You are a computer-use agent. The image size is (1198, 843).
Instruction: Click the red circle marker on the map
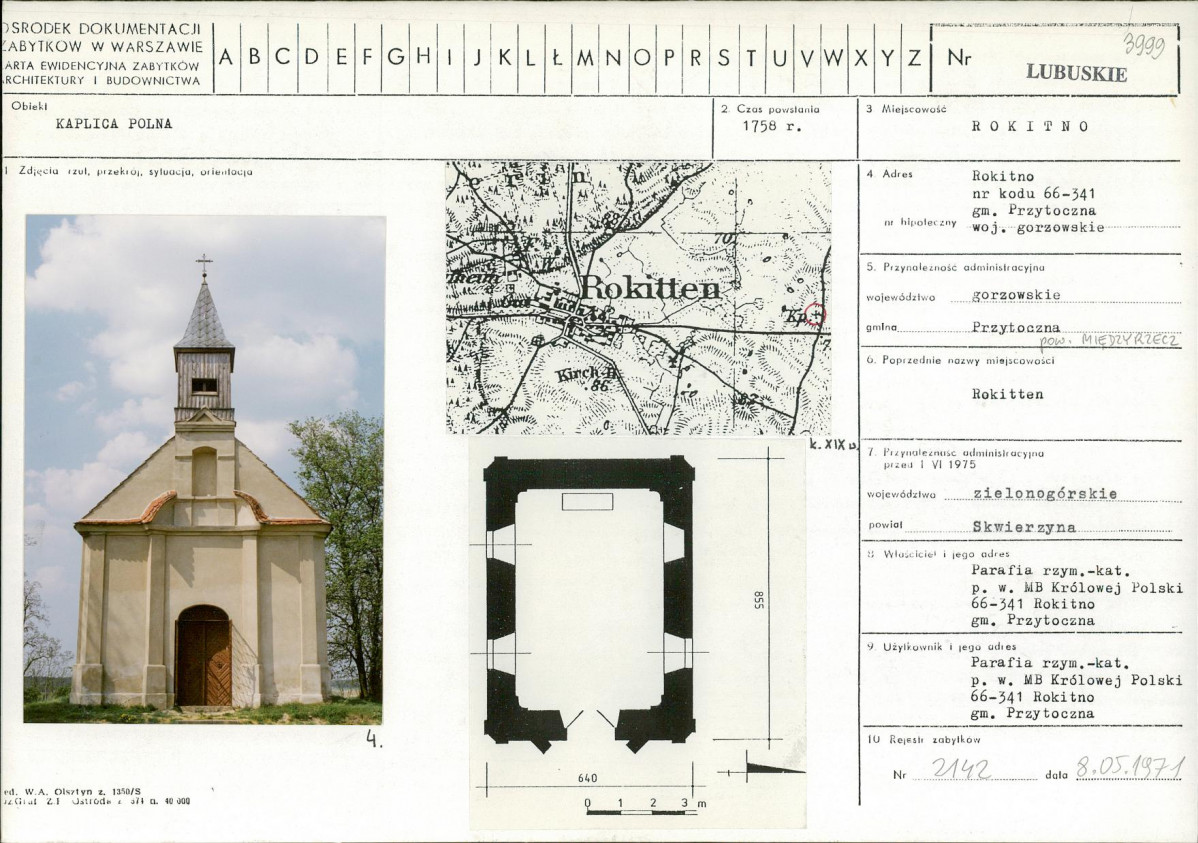point(816,315)
